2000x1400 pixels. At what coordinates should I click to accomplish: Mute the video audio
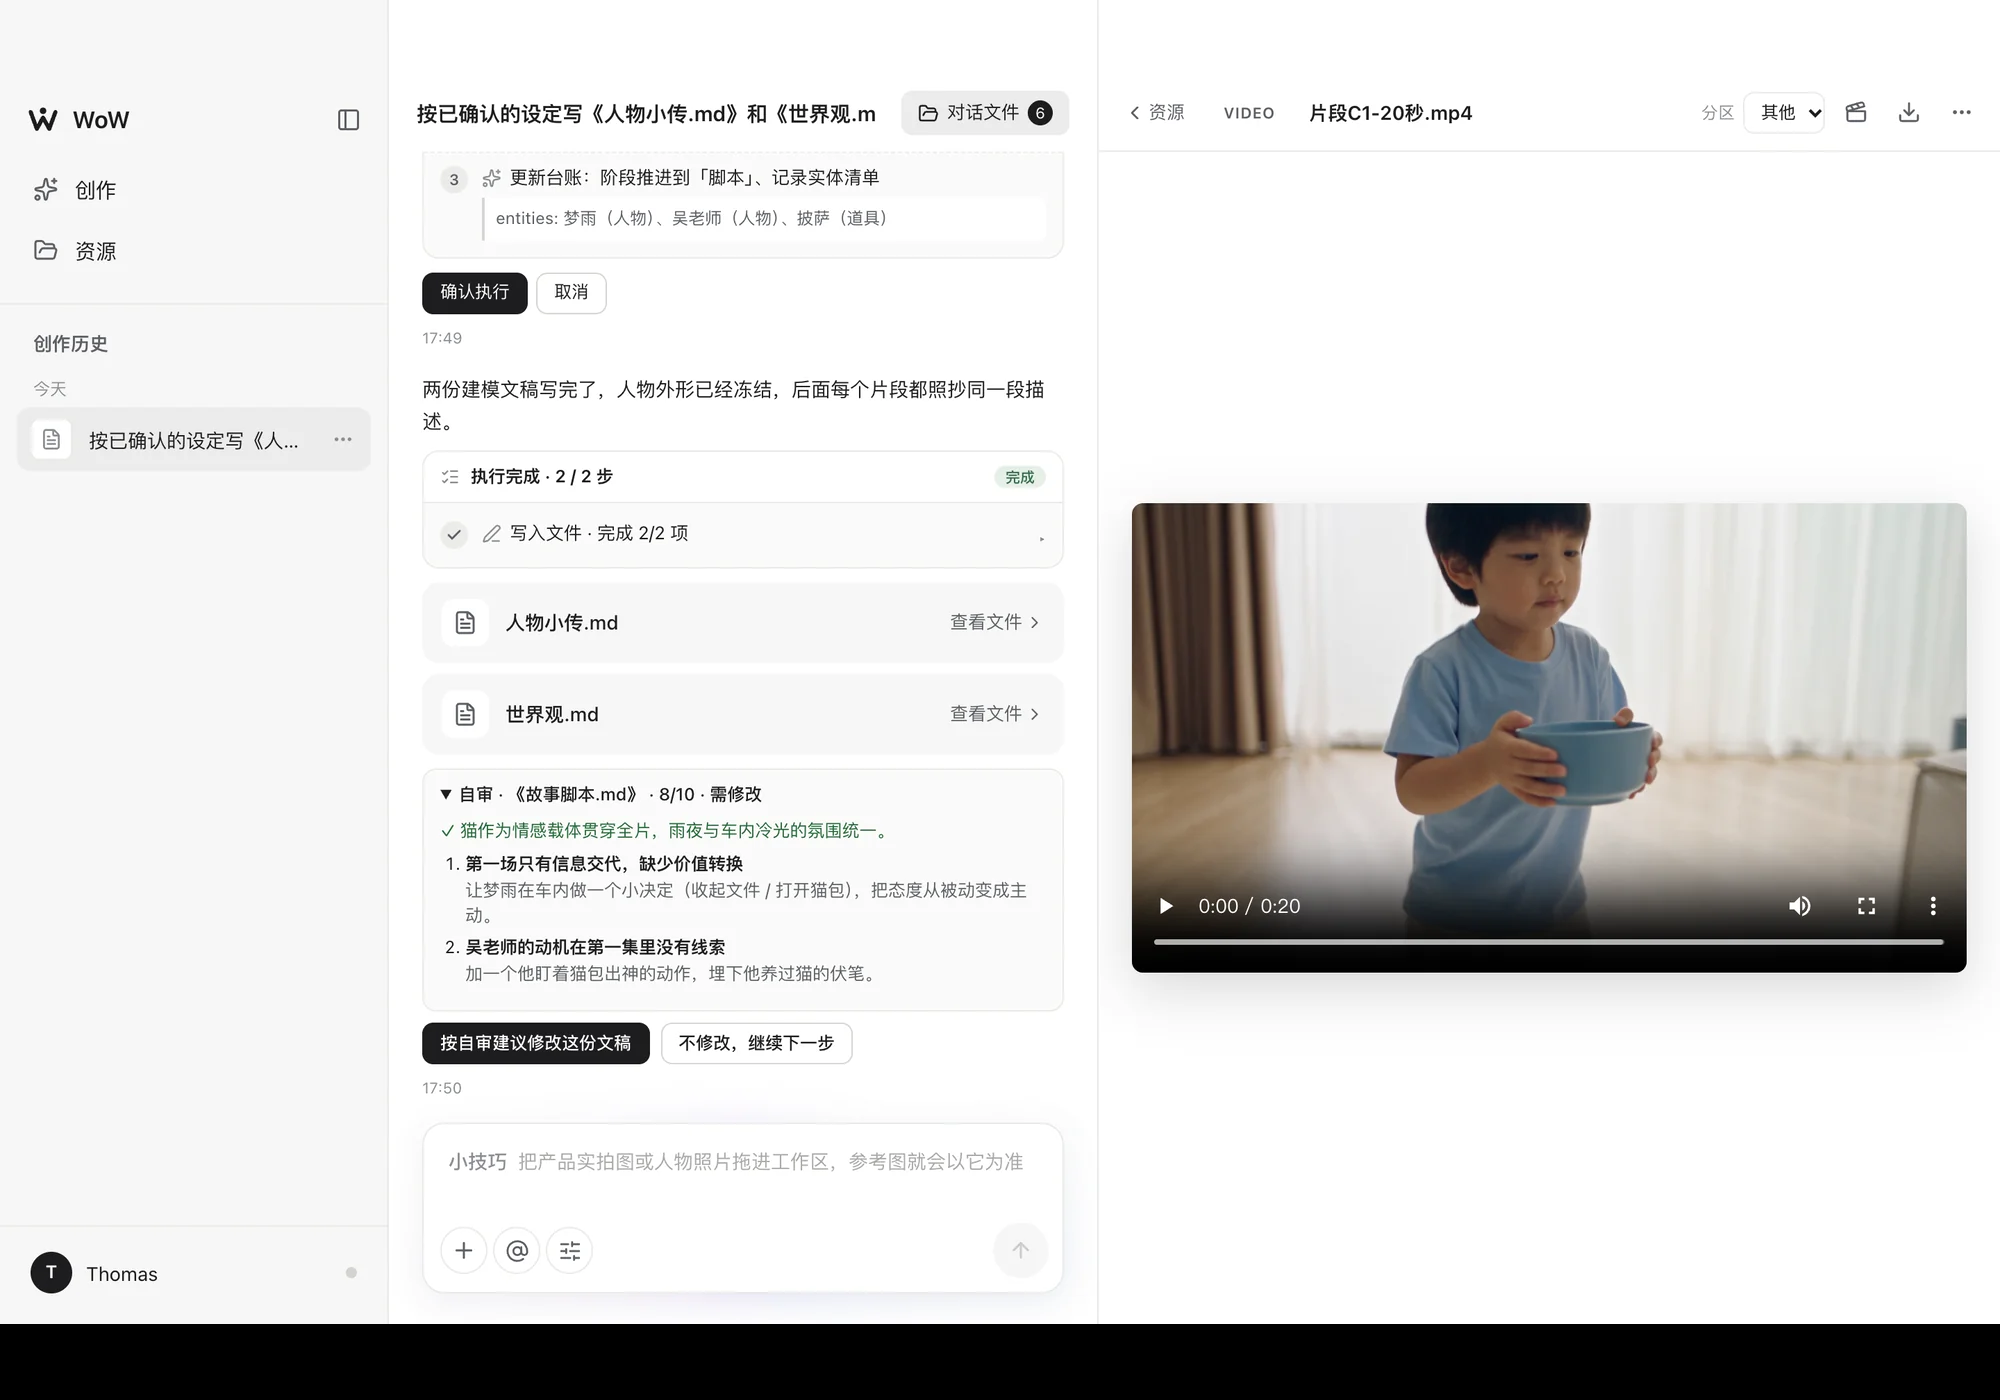1800,906
